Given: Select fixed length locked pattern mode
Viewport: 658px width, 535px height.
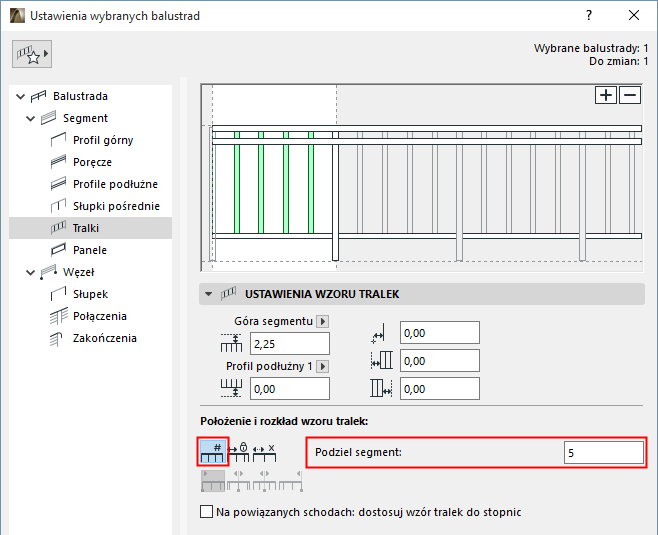Looking at the screenshot, I should click(238, 452).
